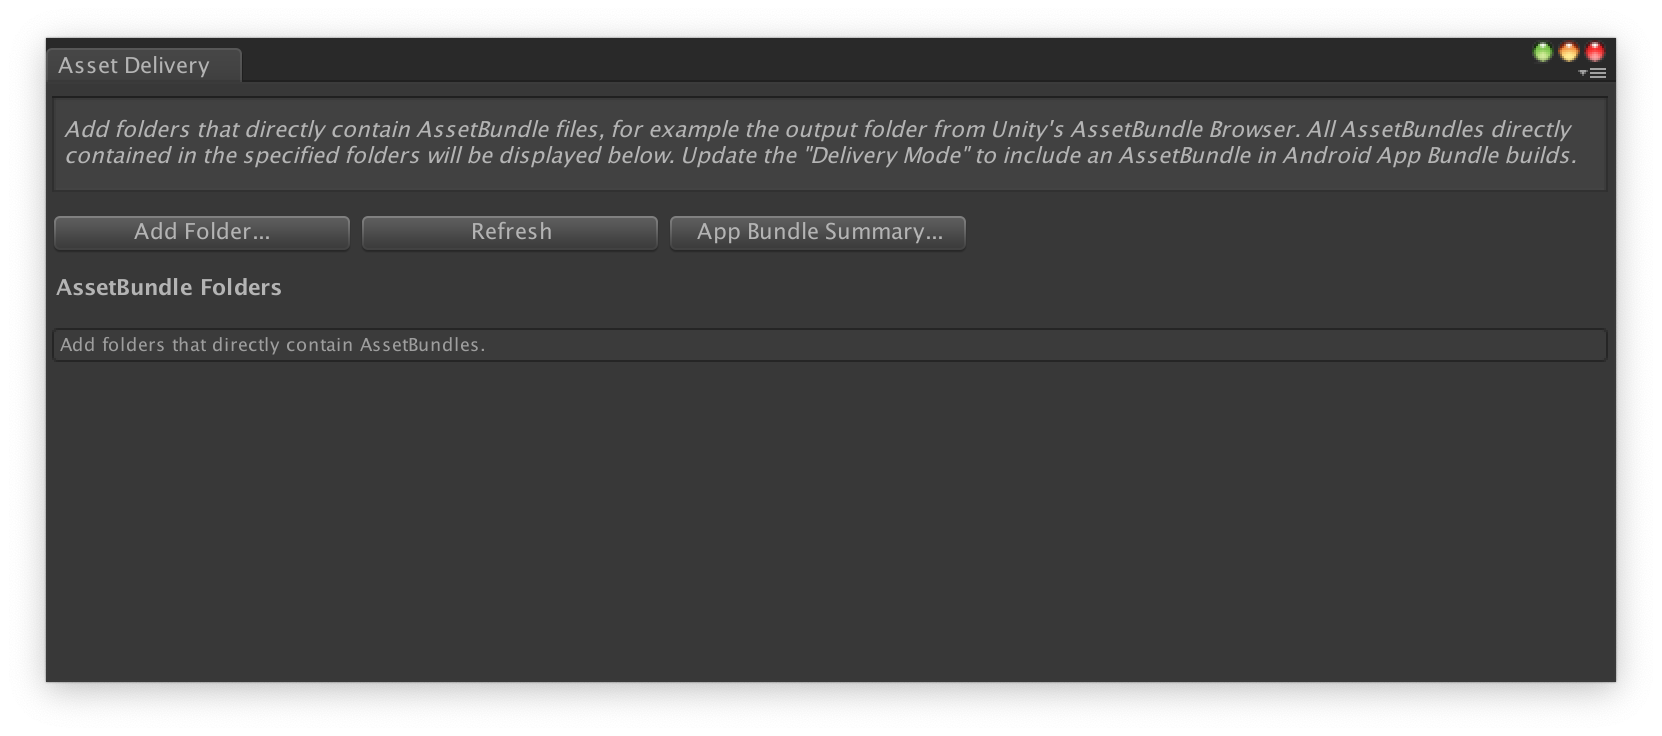This screenshot has width=1662, height=736.
Task: Click the AssetBundle Folders heading
Action: (x=169, y=288)
